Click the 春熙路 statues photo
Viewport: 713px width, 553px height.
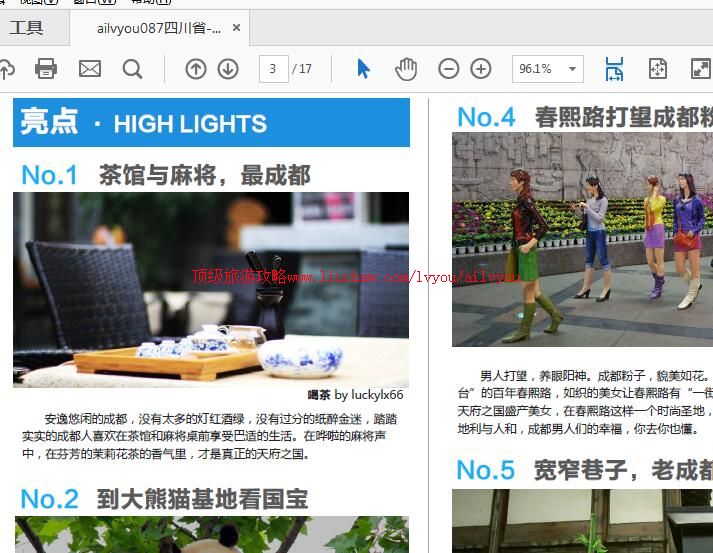click(582, 239)
